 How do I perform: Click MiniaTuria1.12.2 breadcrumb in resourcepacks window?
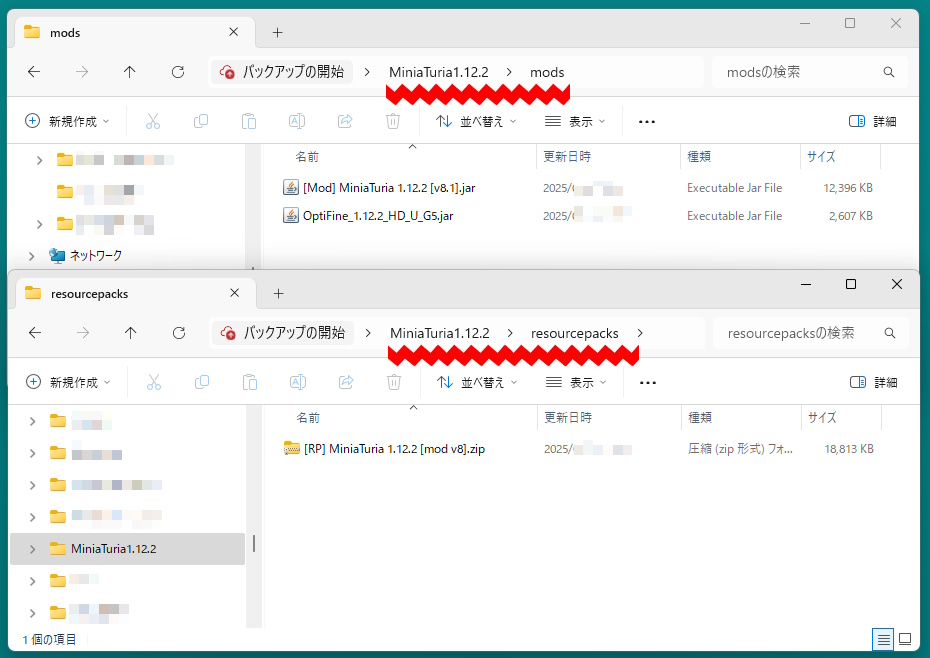[x=439, y=333]
